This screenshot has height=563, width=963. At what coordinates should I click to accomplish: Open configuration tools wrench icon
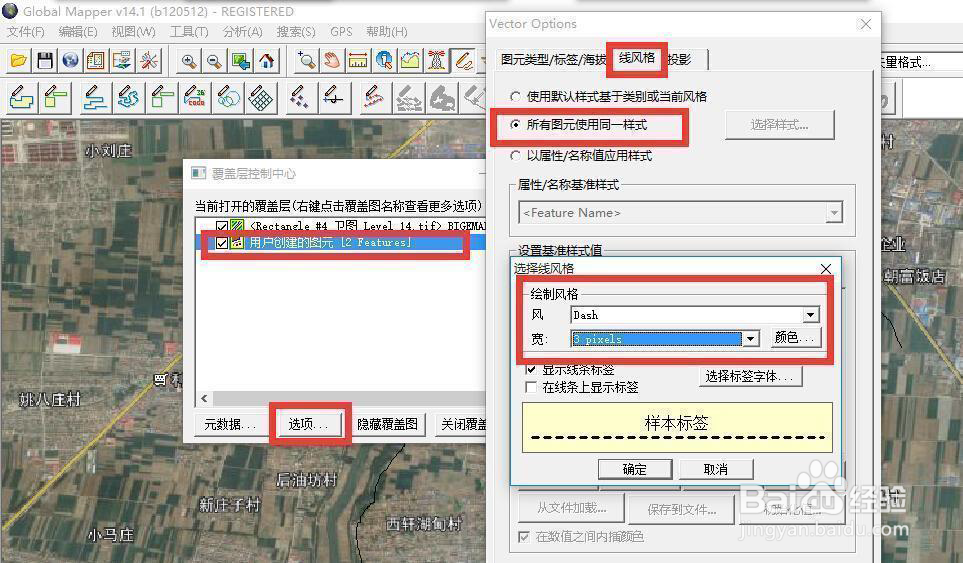point(148,61)
